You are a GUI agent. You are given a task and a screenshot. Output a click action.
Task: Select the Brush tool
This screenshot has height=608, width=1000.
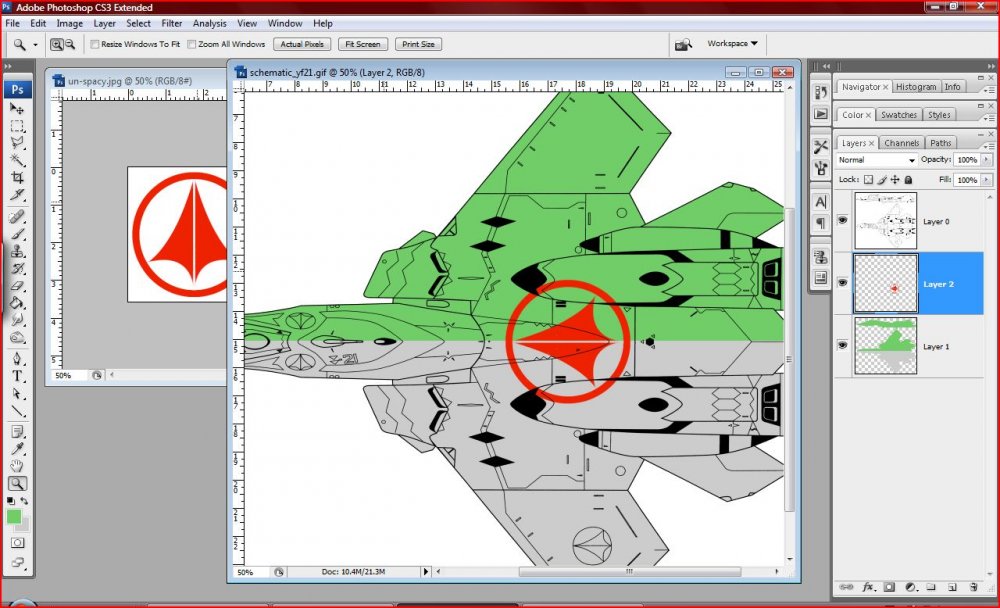(17, 234)
